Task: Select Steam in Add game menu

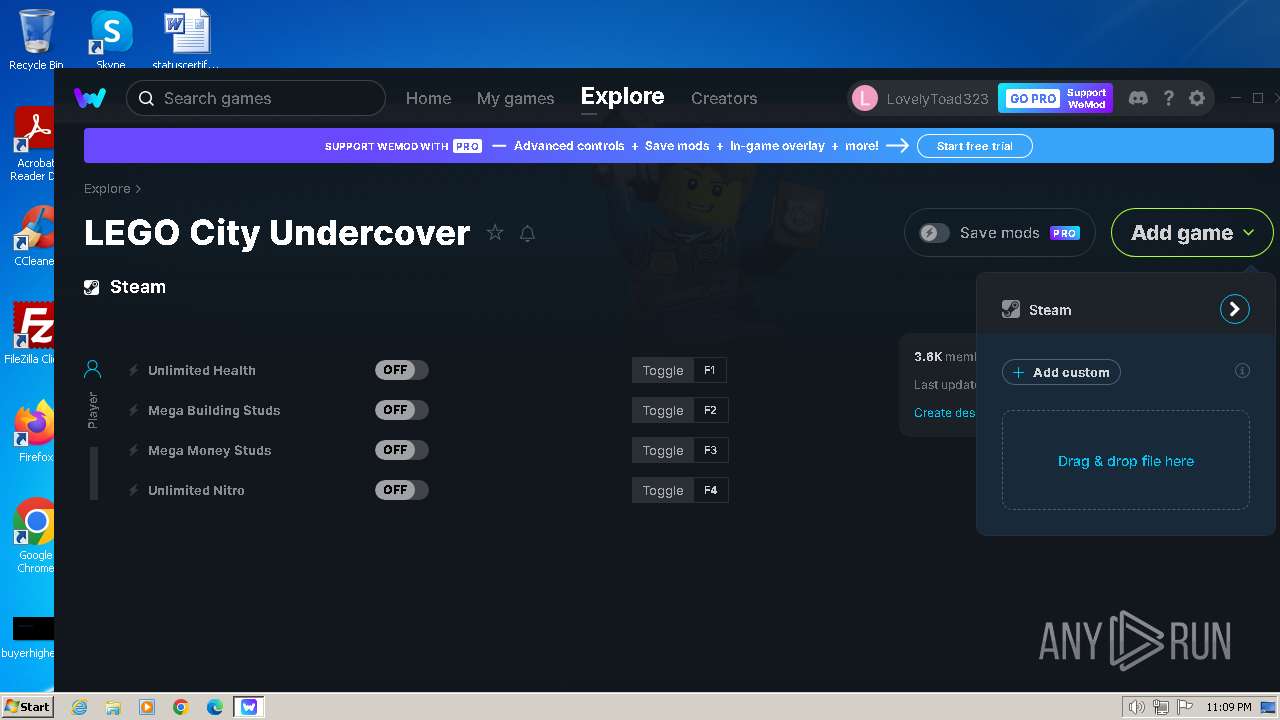Action: coord(1125,310)
